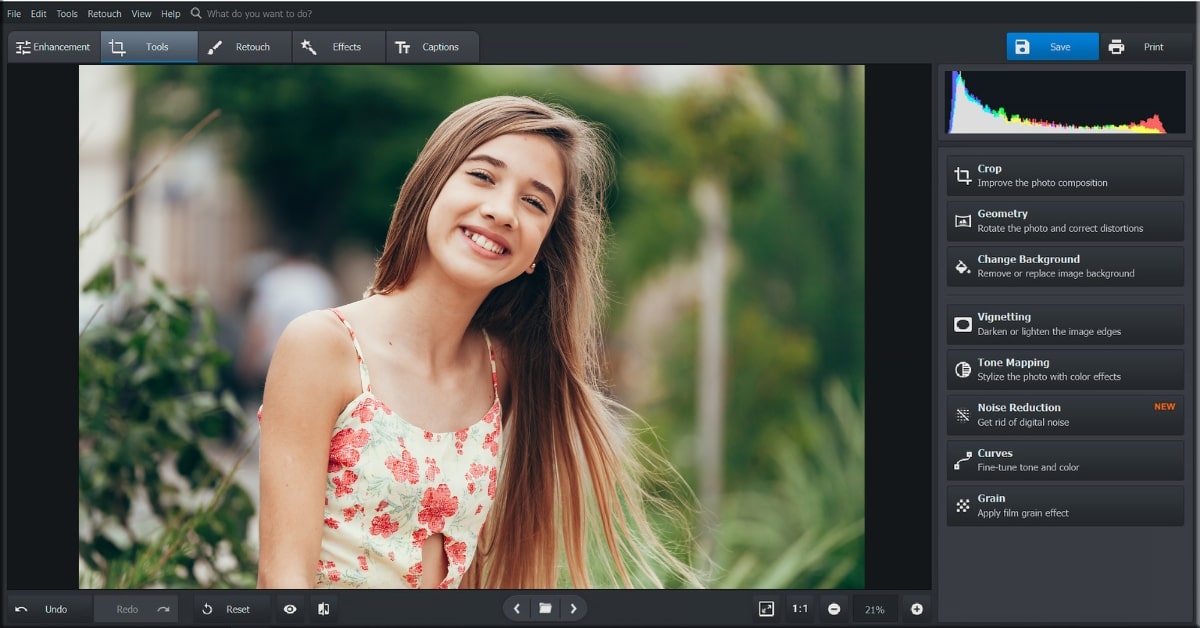Click the Undo button
Image resolution: width=1200 pixels, height=628 pixels.
[49, 609]
